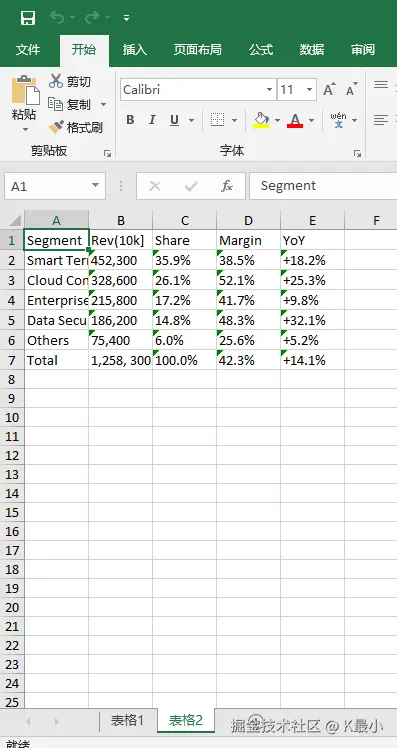
Task: Click the previous sheet scroll arrow
Action: pyautogui.click(x=28, y=721)
